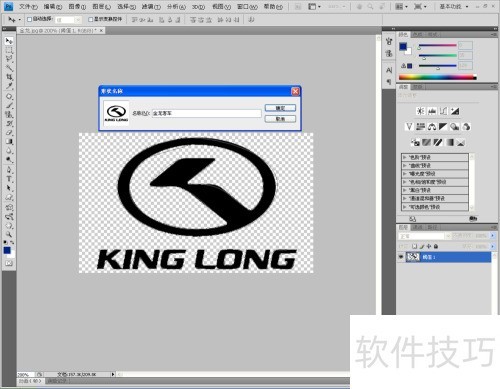Click the Levels adjustment icon
The height and width of the screenshot is (389, 500).
(x=432, y=111)
